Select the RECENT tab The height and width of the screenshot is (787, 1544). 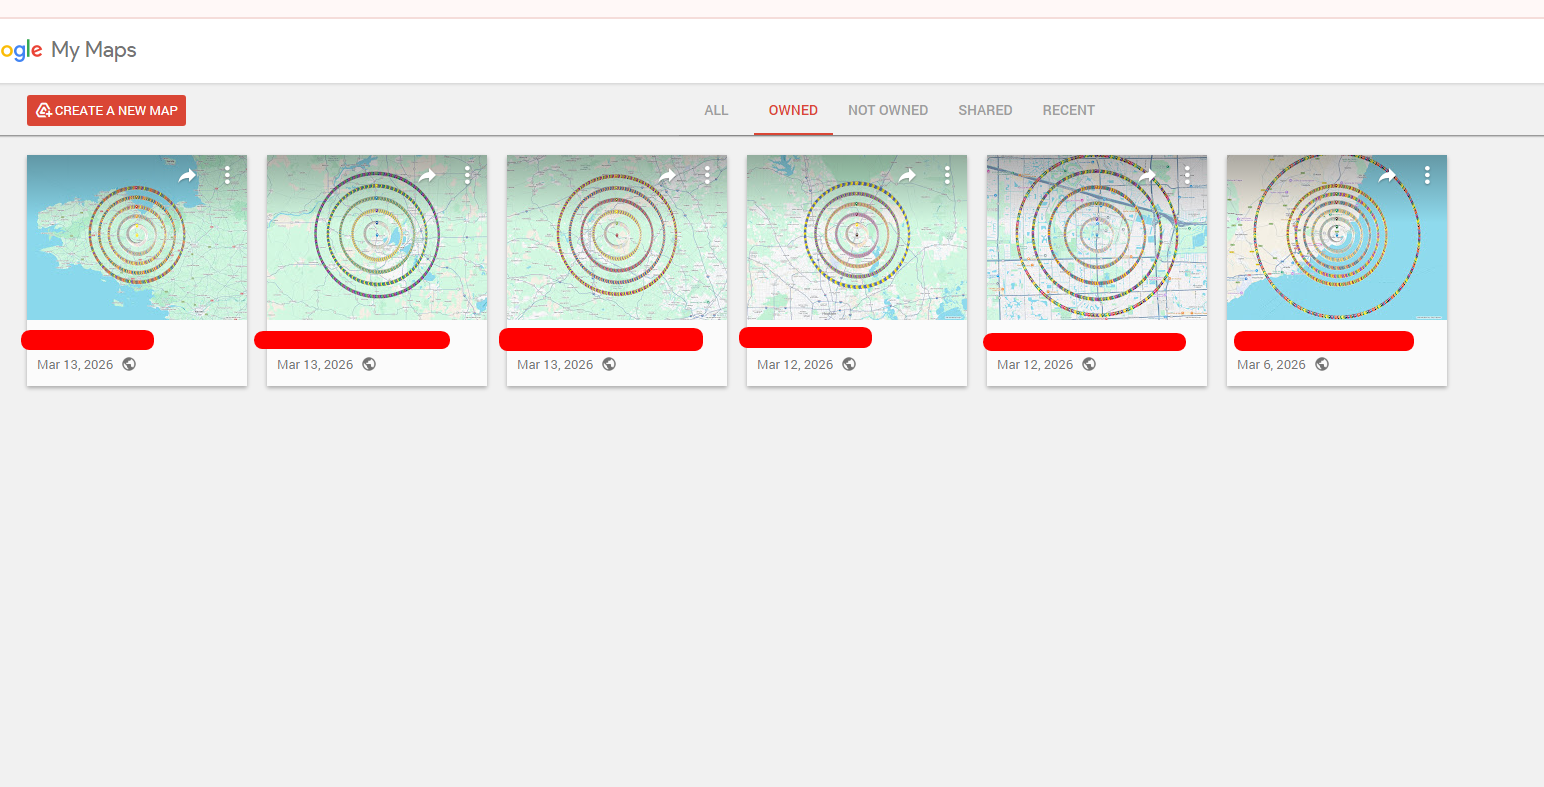(1068, 110)
